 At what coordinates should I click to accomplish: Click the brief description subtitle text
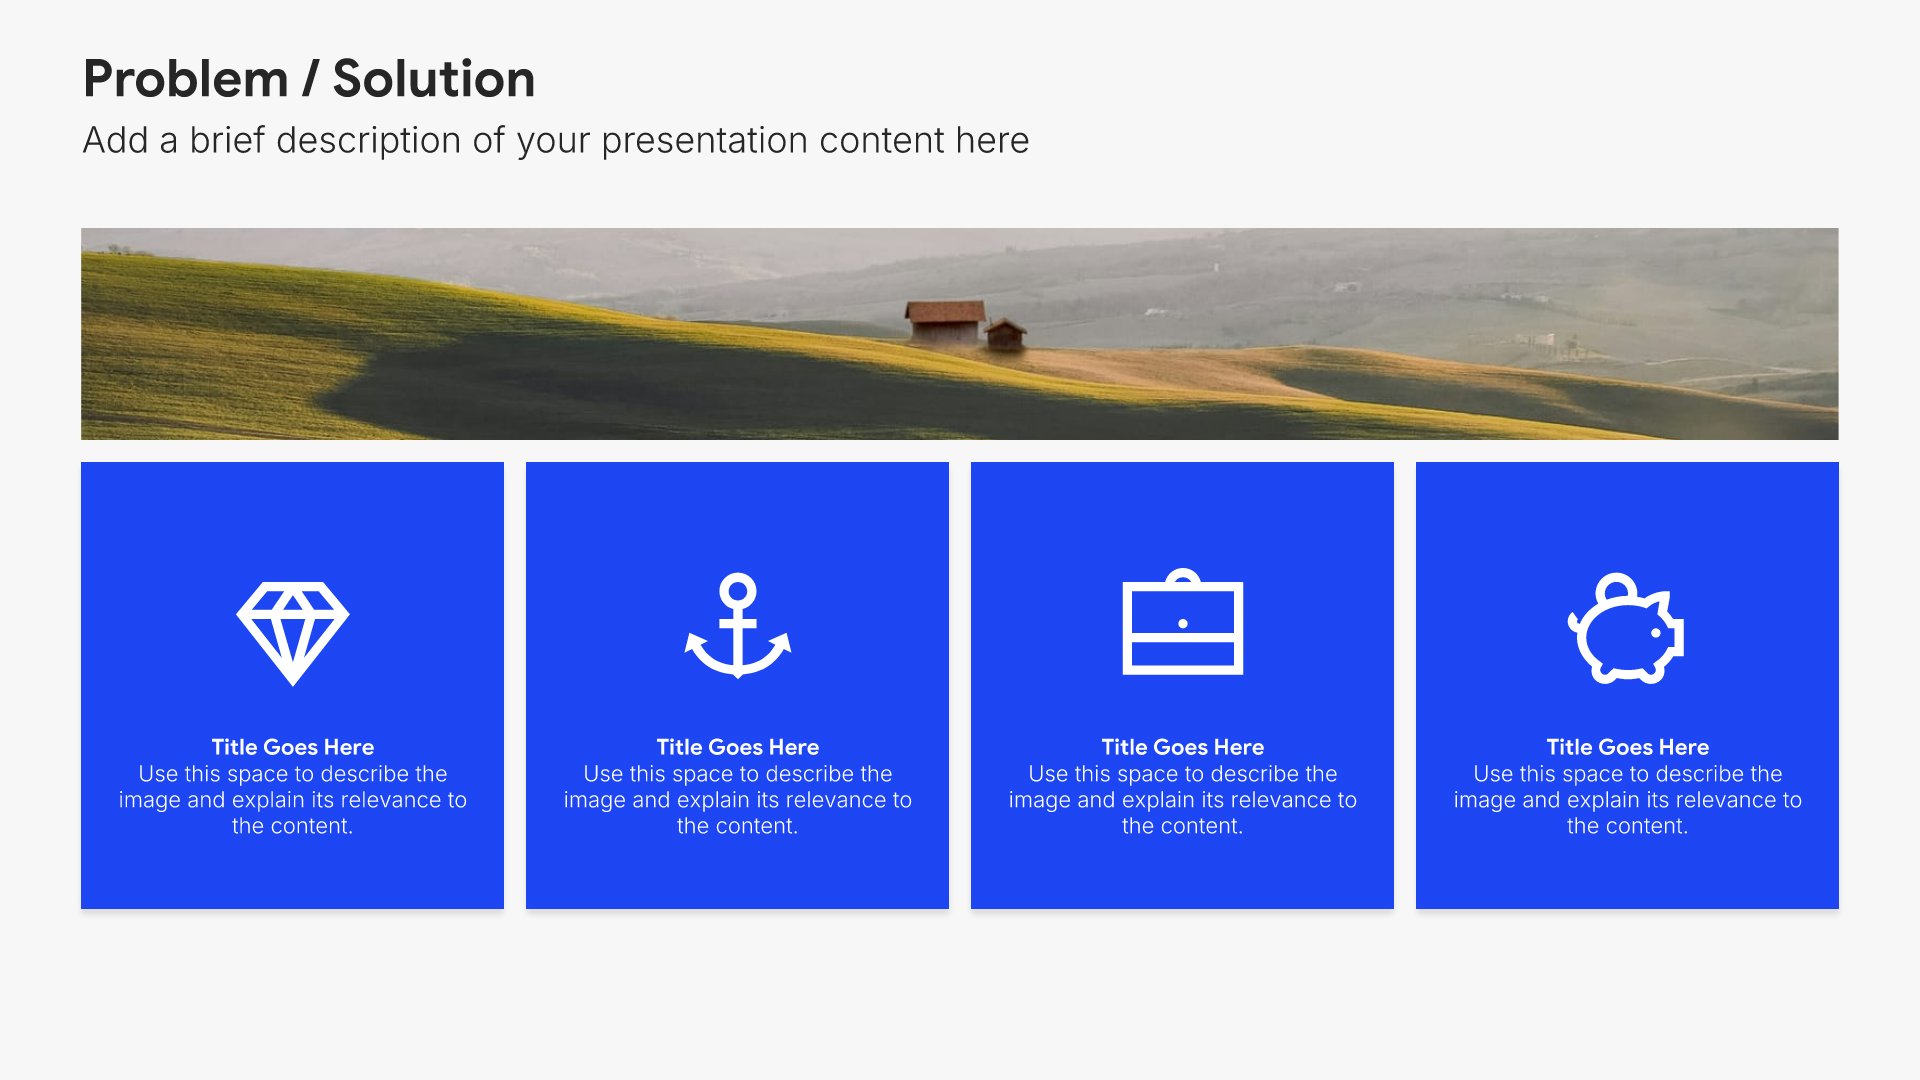coord(556,140)
